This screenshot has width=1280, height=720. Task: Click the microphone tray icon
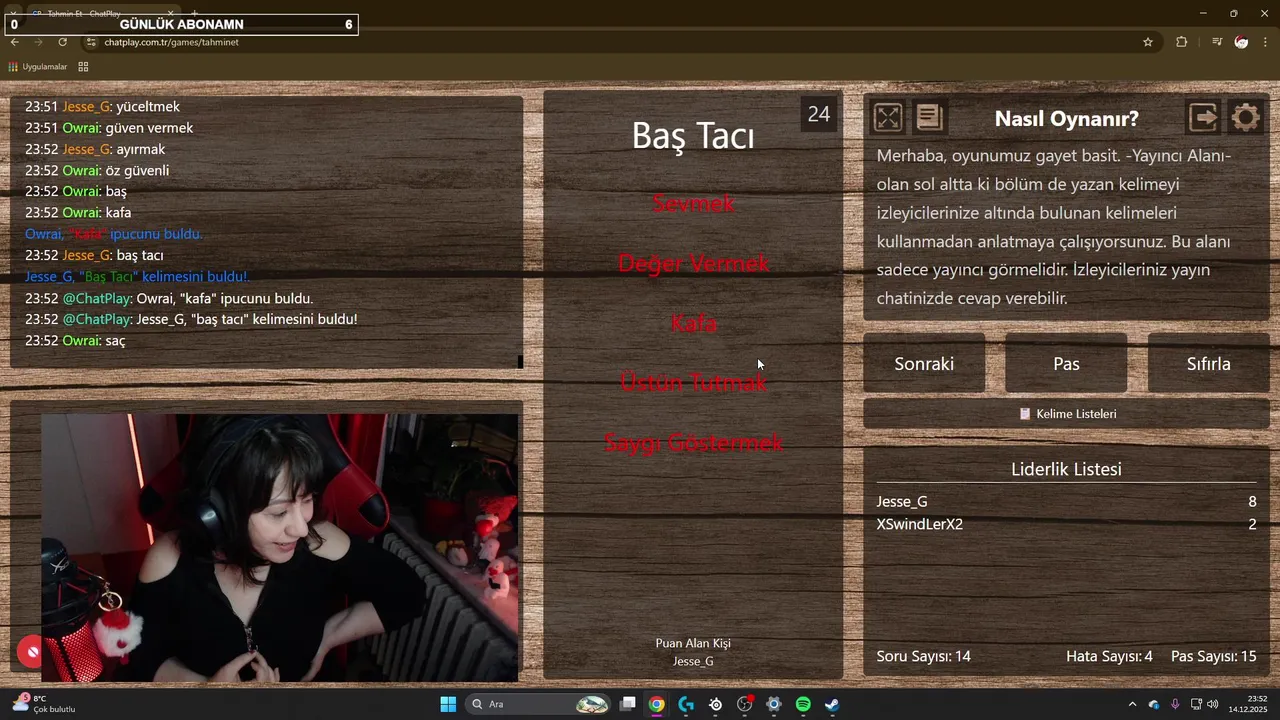point(1175,704)
